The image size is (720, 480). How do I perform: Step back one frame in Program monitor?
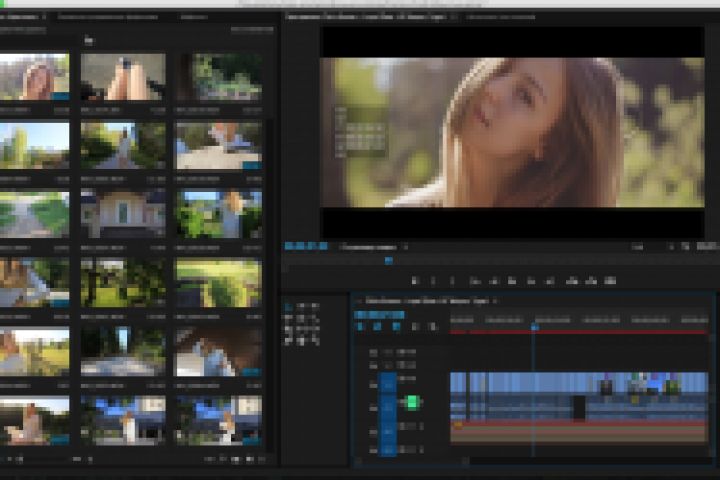pyautogui.click(x=494, y=281)
